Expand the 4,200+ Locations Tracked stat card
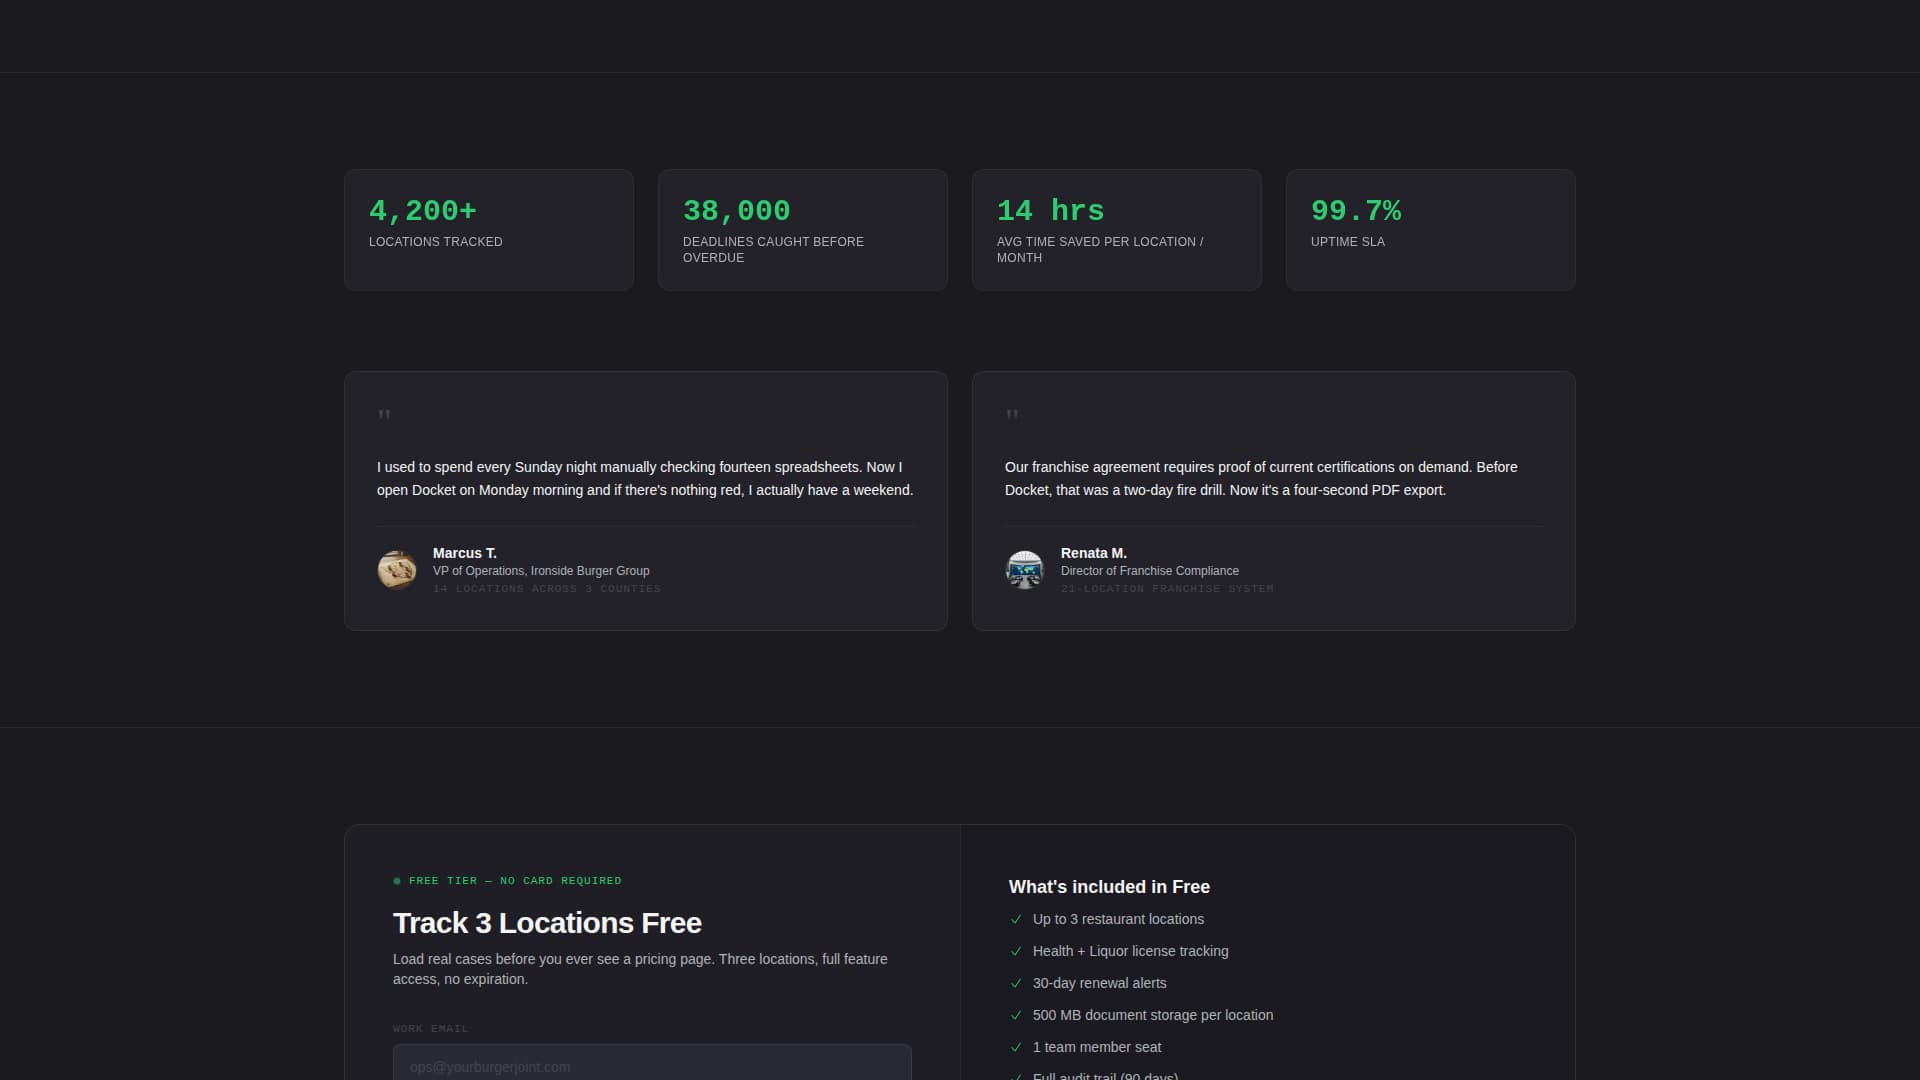 pyautogui.click(x=488, y=229)
